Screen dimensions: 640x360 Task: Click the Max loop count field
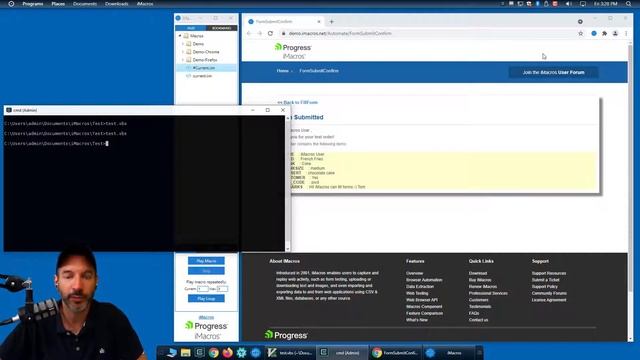pos(222,289)
